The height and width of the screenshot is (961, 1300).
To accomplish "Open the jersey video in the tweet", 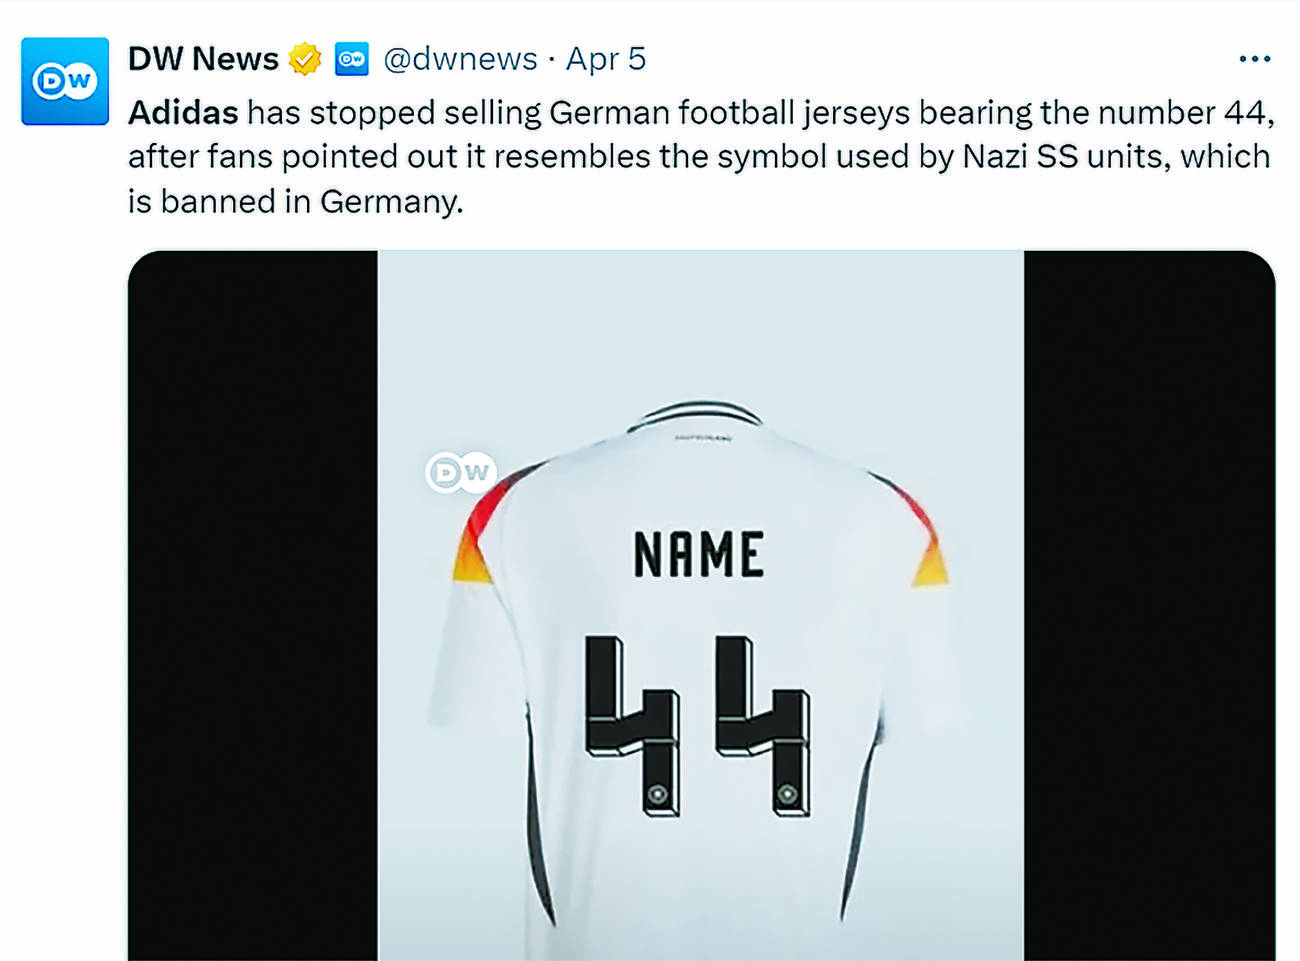I will [x=701, y=605].
